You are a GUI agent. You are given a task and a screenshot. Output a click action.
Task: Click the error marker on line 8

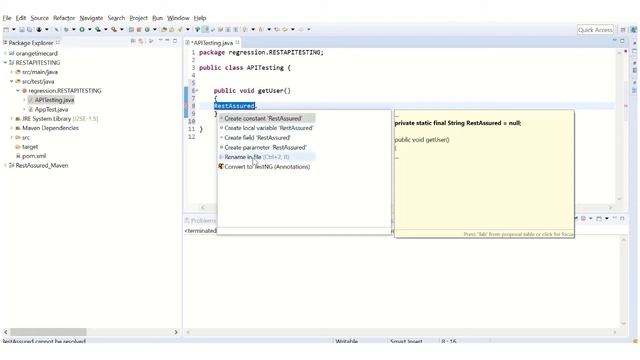pyautogui.click(x=187, y=106)
